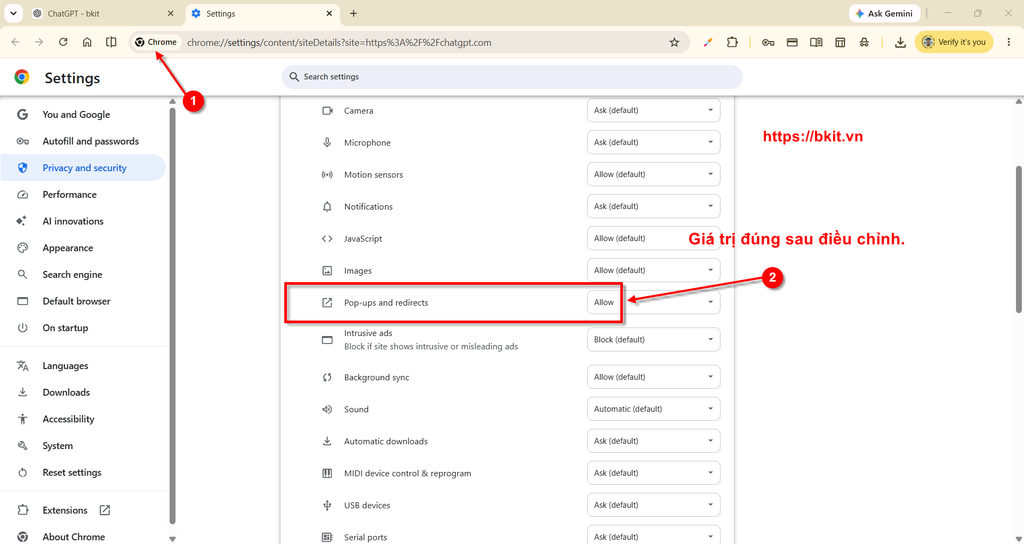
Task: Open the reading mode book icon
Action: click(816, 42)
